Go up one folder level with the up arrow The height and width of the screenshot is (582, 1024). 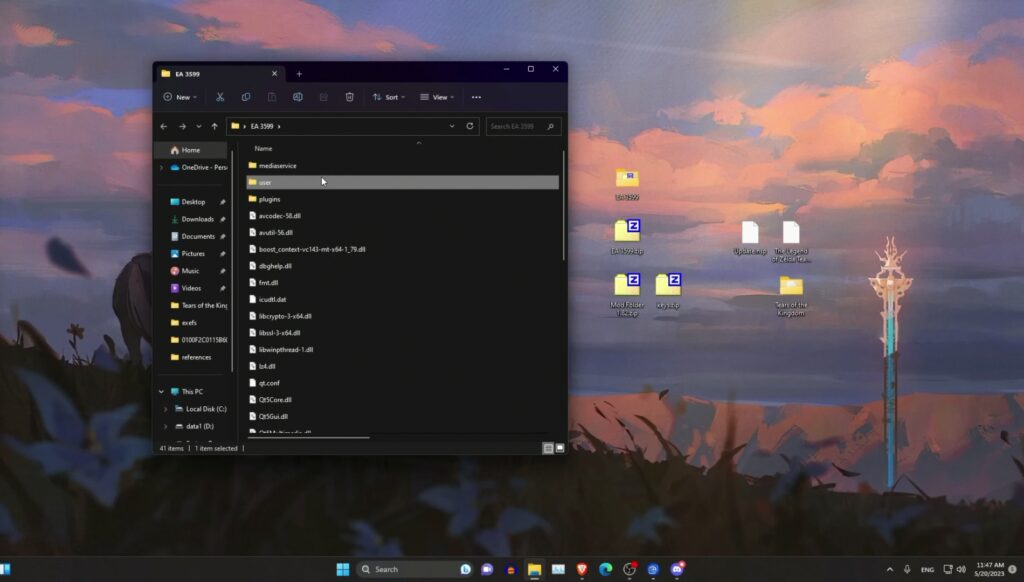214,126
